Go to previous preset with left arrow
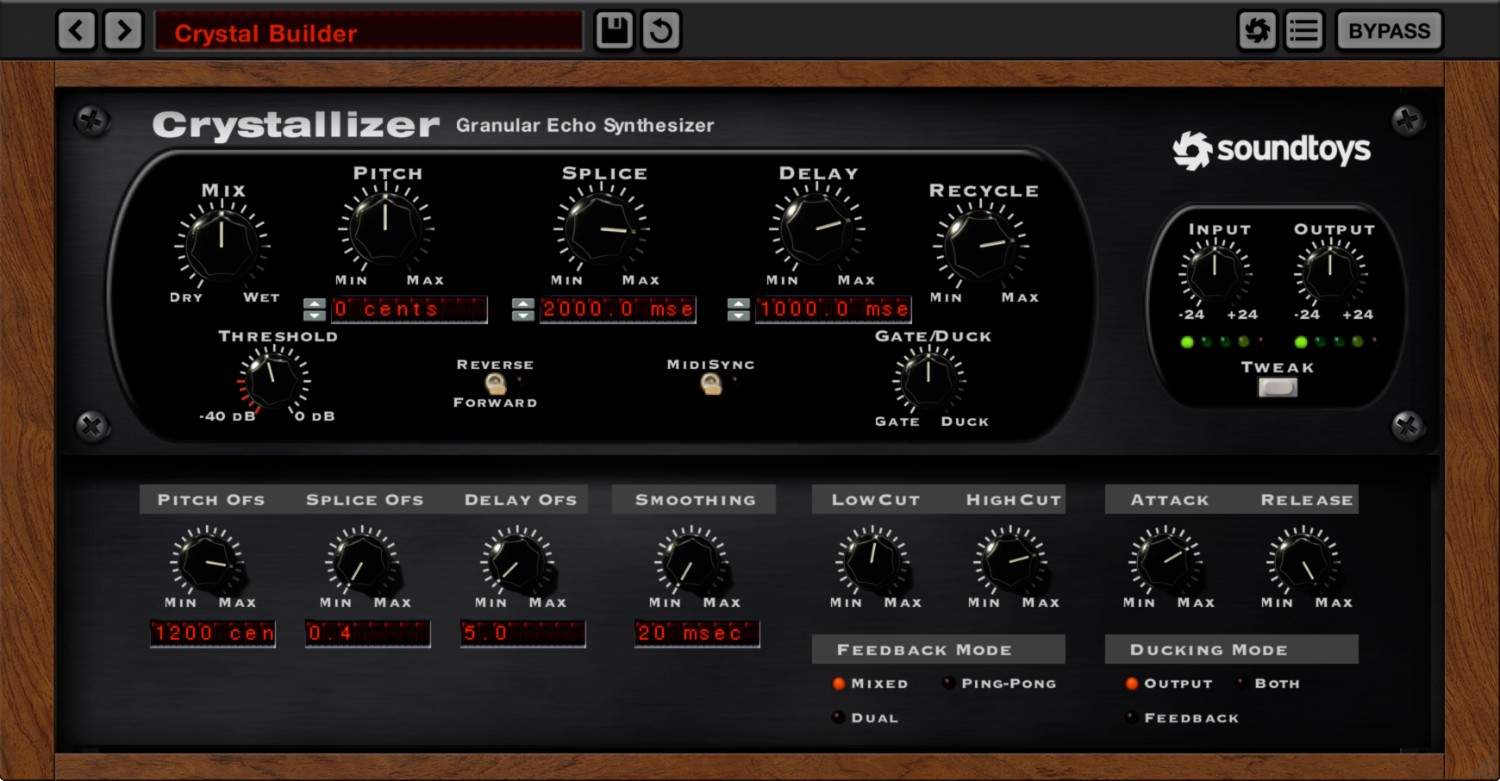 tap(76, 30)
